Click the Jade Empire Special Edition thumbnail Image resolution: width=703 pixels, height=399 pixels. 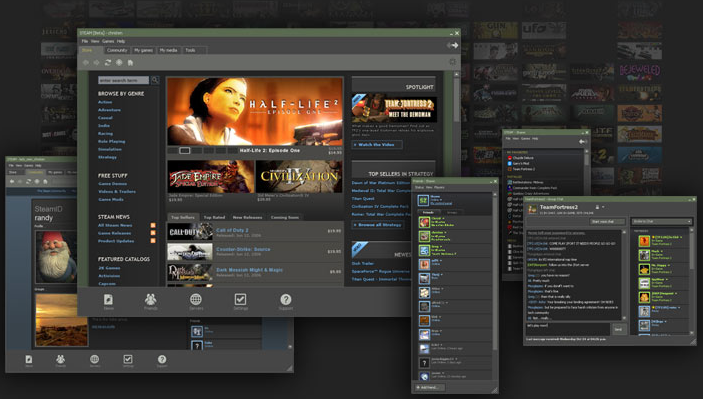pyautogui.click(x=210, y=177)
